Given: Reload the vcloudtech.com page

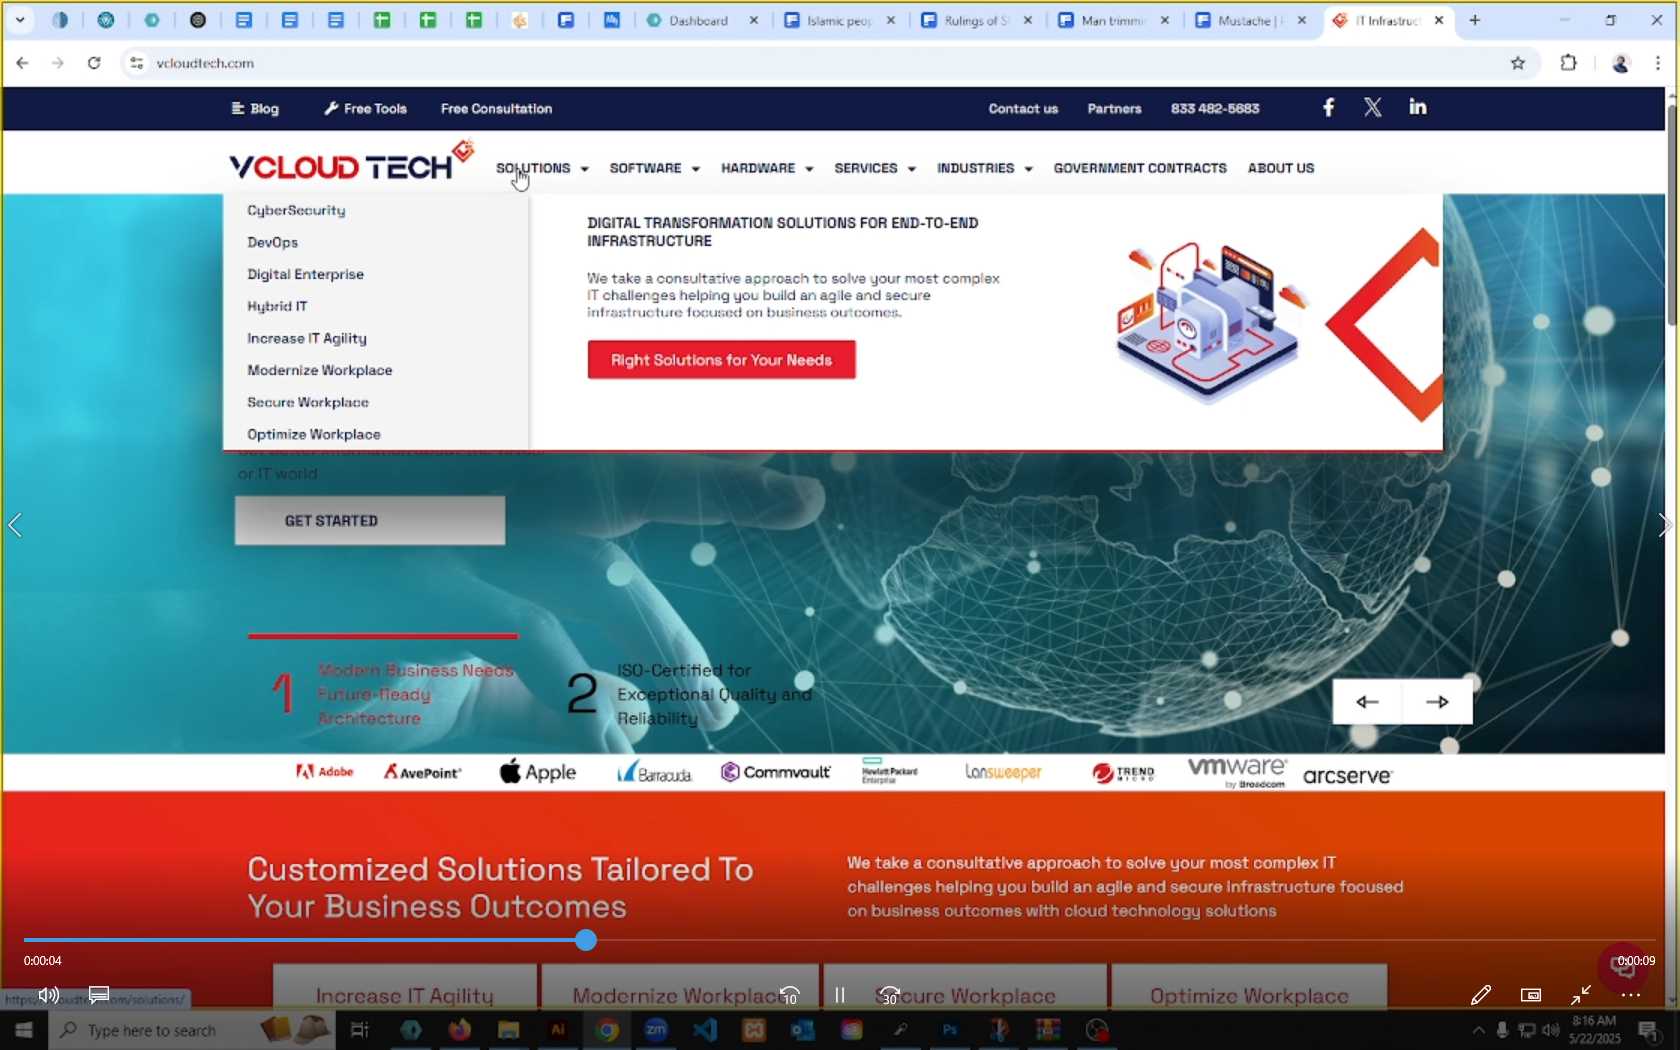Looking at the screenshot, I should pyautogui.click(x=94, y=63).
